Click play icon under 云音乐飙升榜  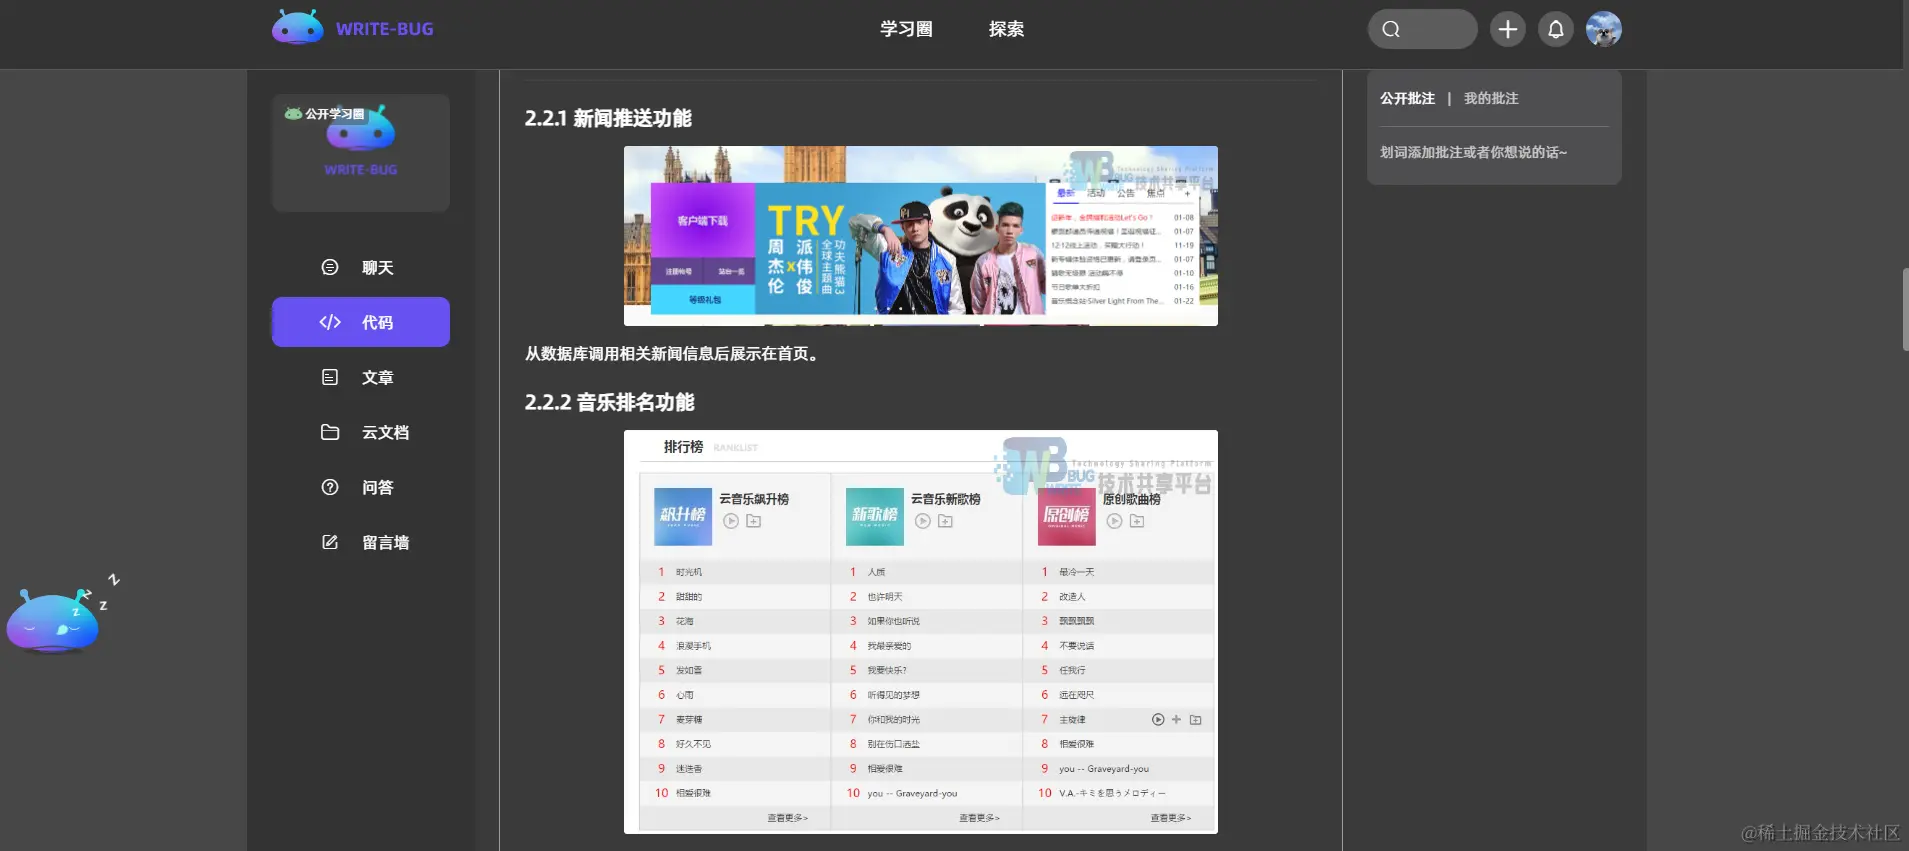[731, 521]
